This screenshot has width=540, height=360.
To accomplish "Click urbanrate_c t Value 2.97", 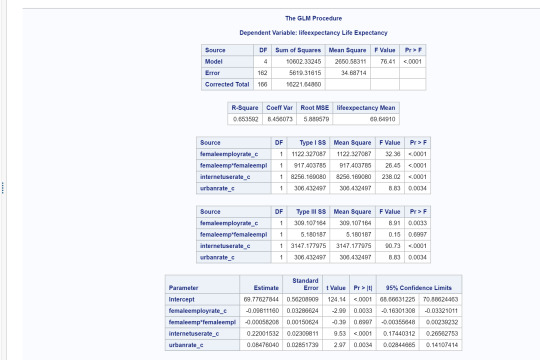I will [x=340, y=345].
